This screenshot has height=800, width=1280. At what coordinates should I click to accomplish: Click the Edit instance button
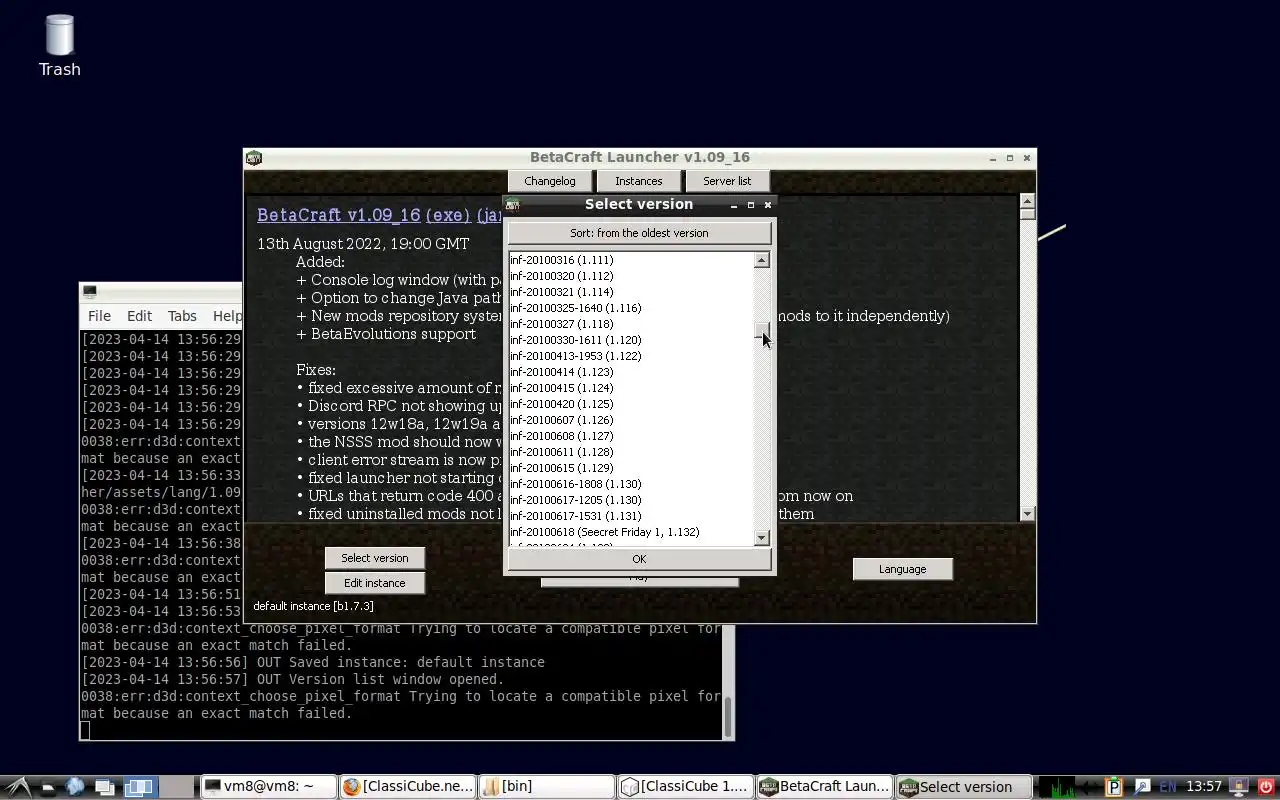[375, 583]
